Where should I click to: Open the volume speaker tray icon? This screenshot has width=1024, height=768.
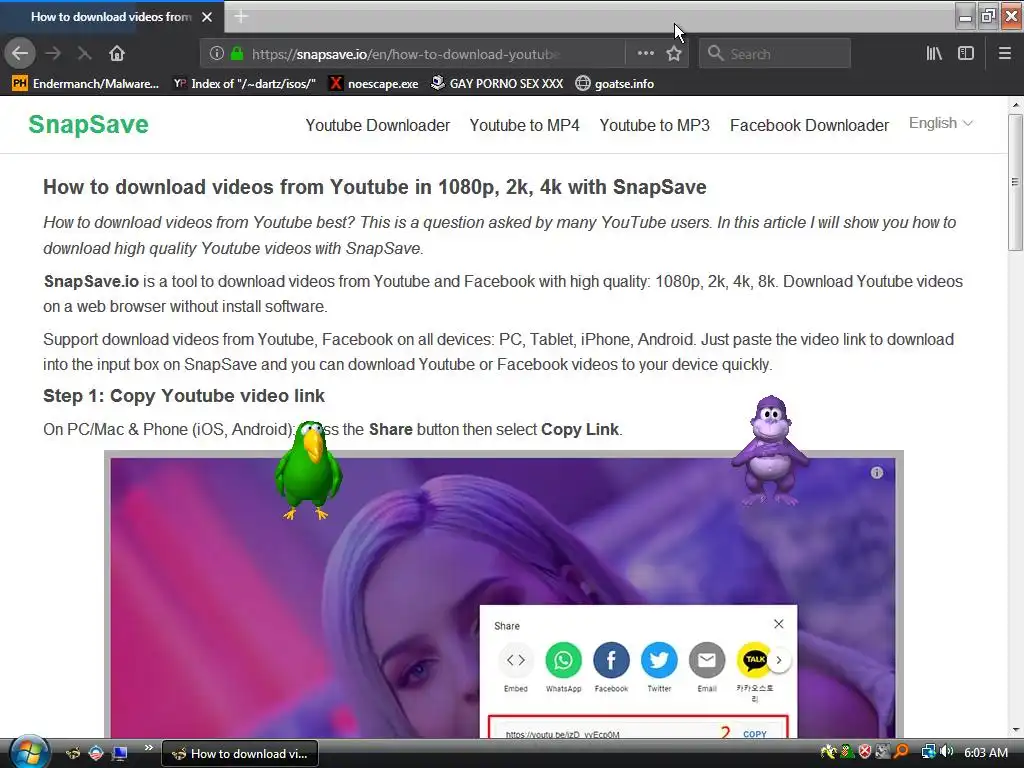click(x=946, y=752)
